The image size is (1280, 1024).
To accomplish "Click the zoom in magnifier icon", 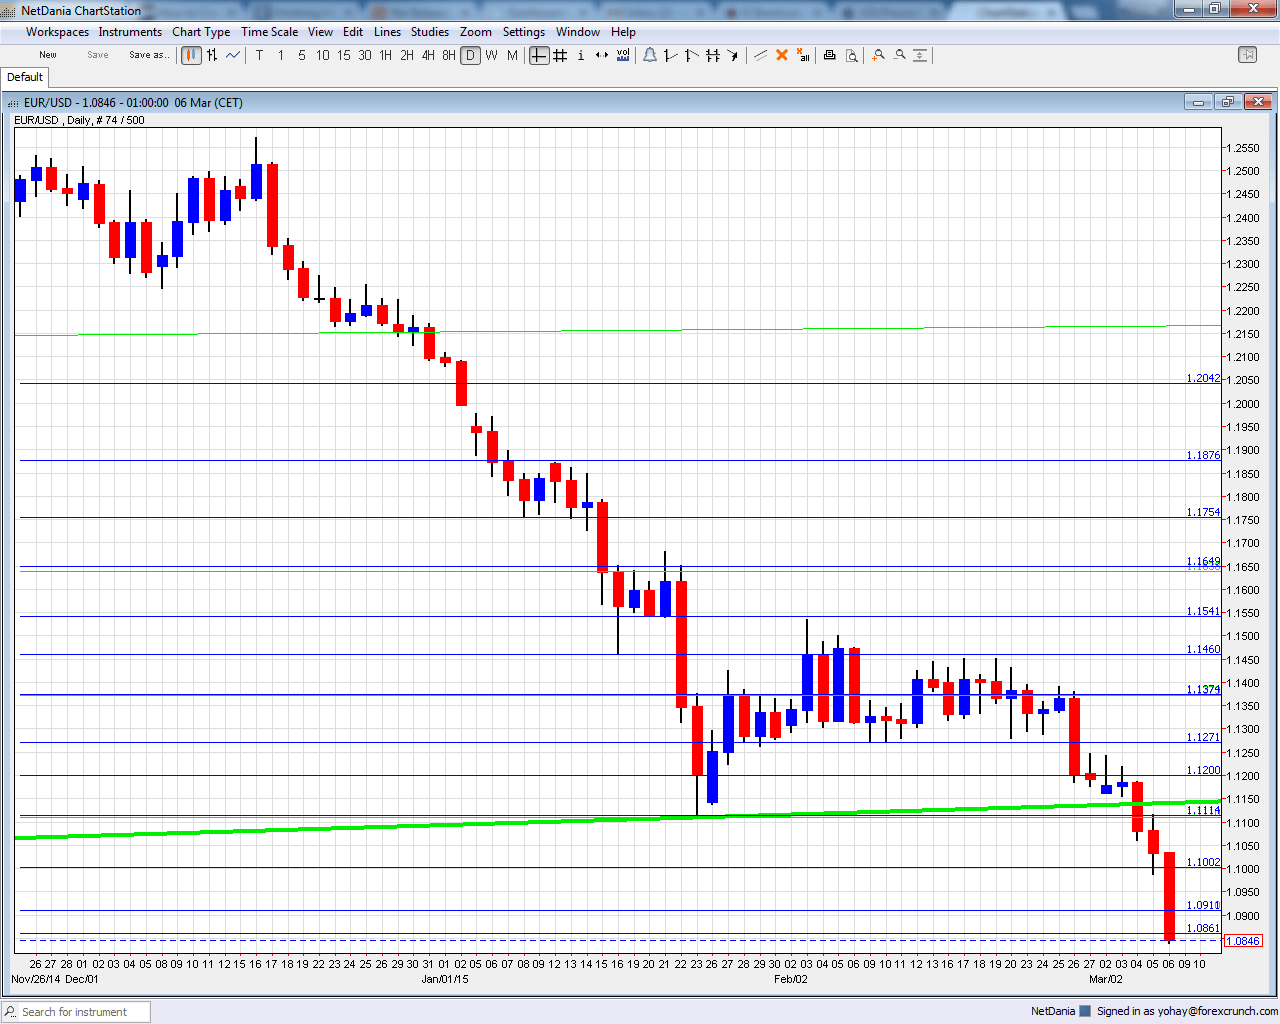I will (x=878, y=55).
